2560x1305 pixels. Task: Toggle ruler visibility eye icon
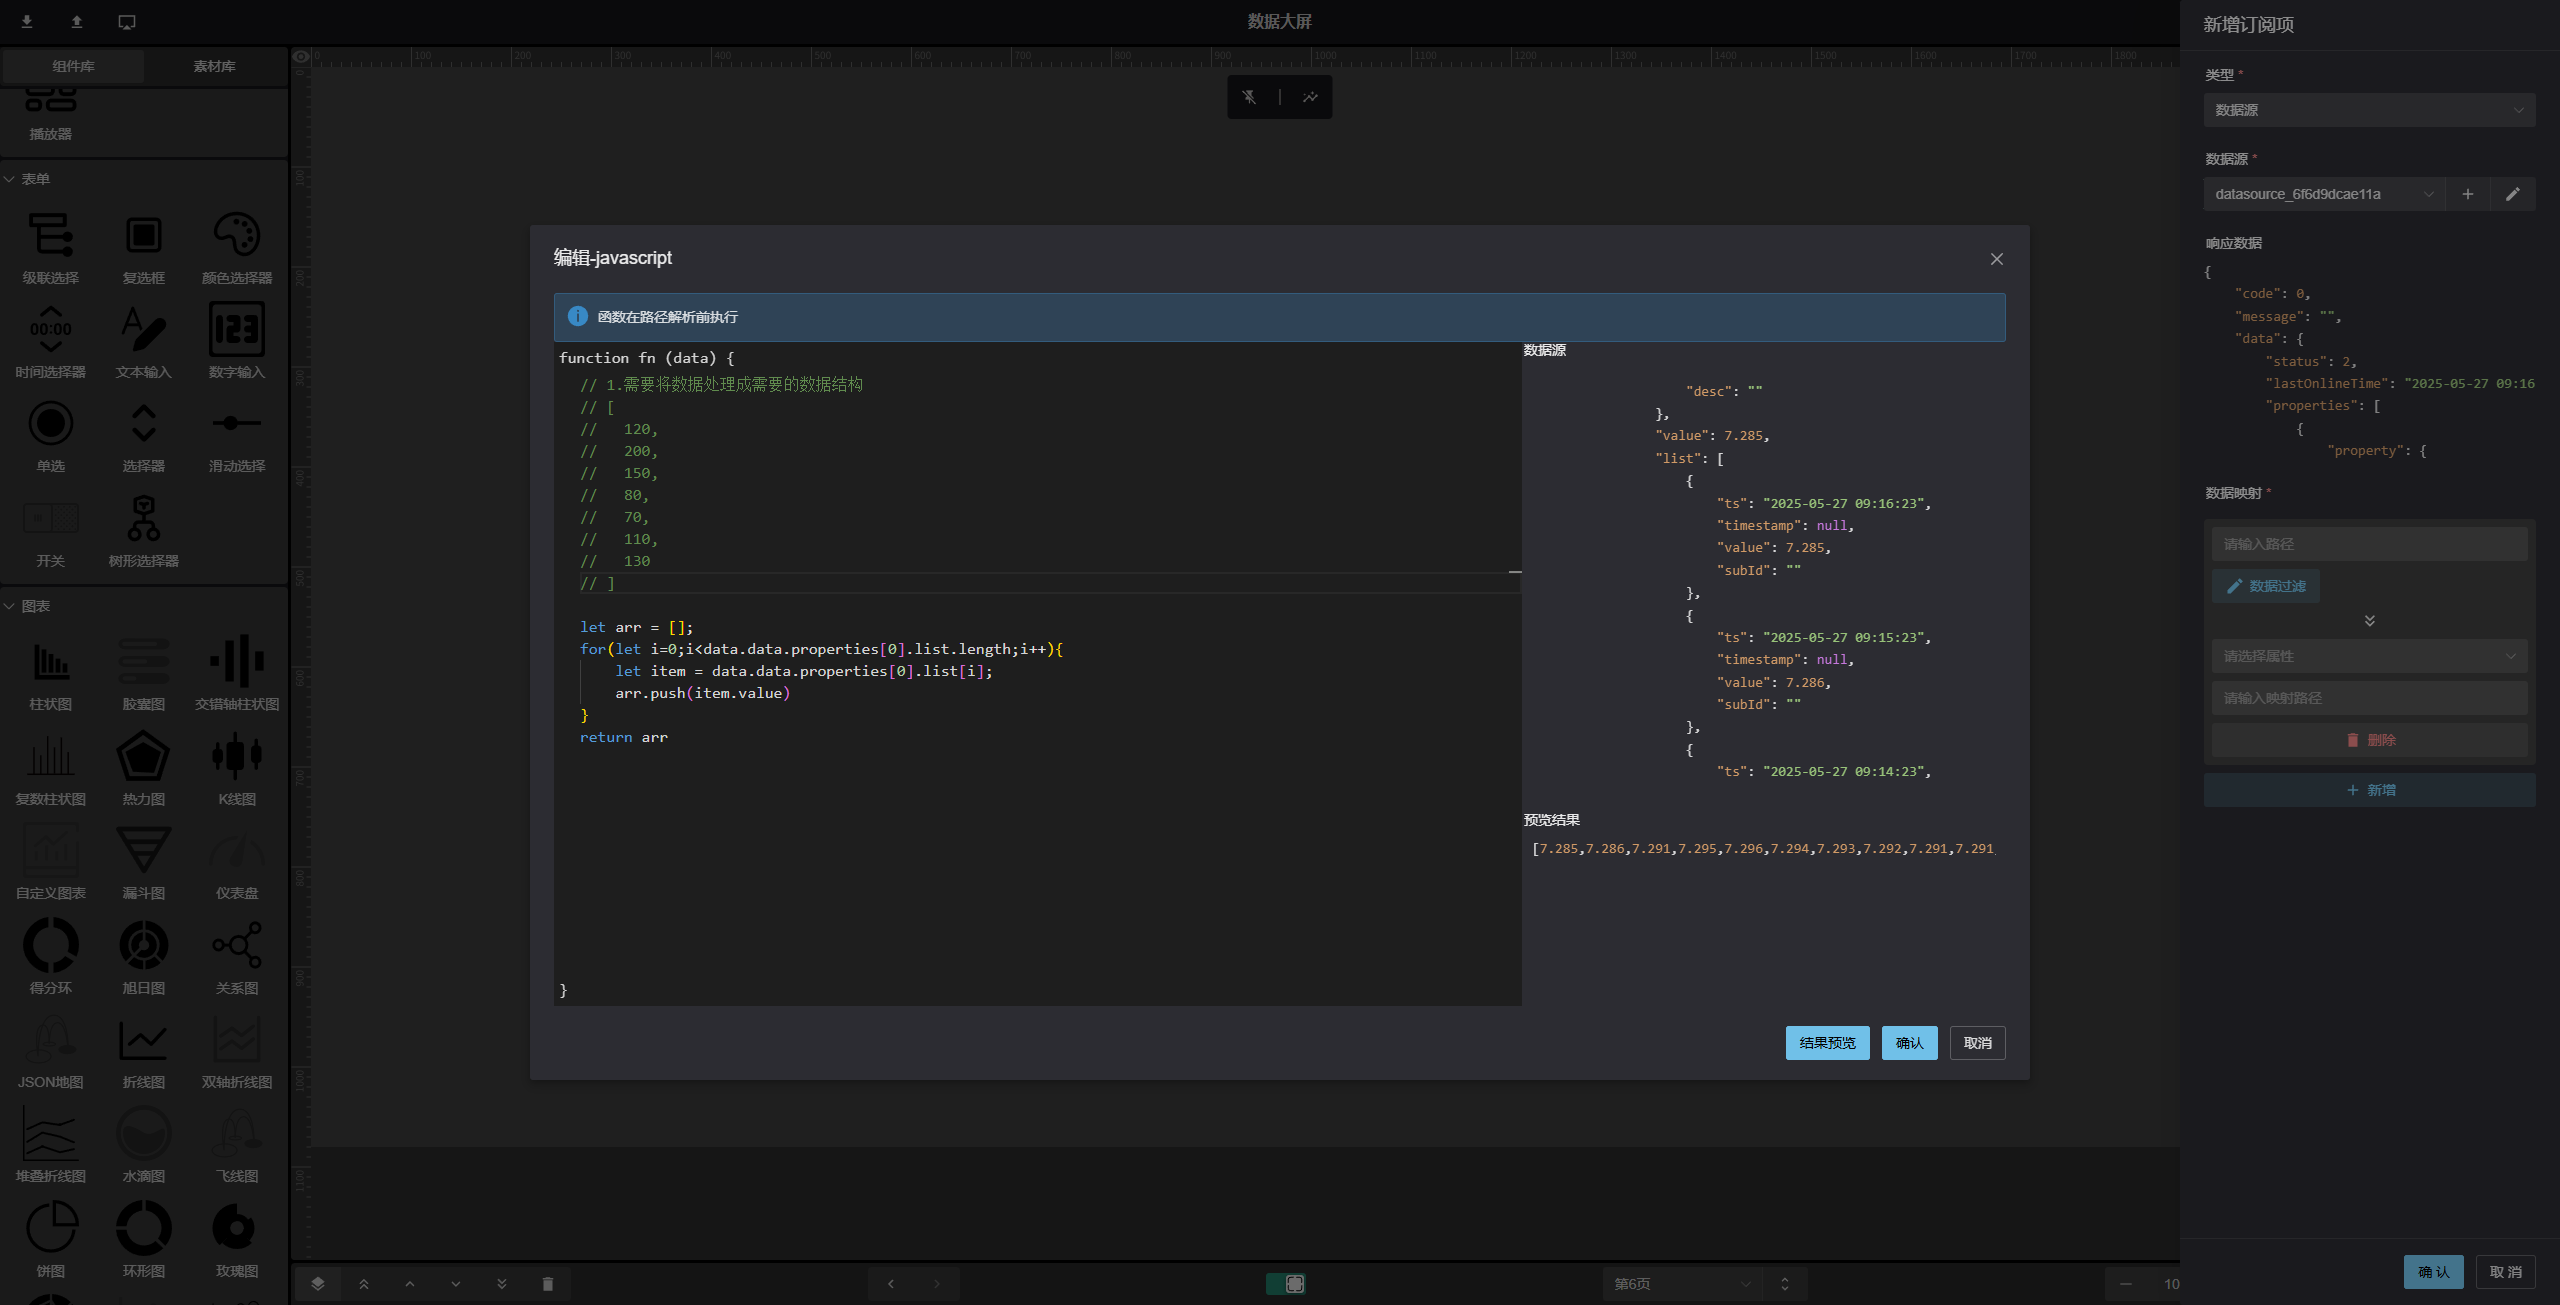pos(300,57)
